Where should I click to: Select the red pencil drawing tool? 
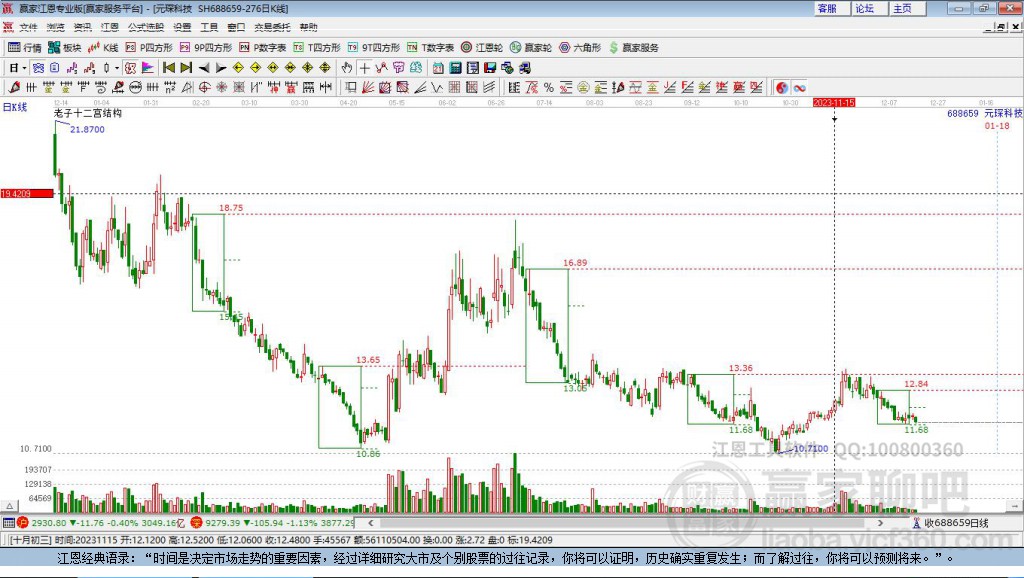14,88
